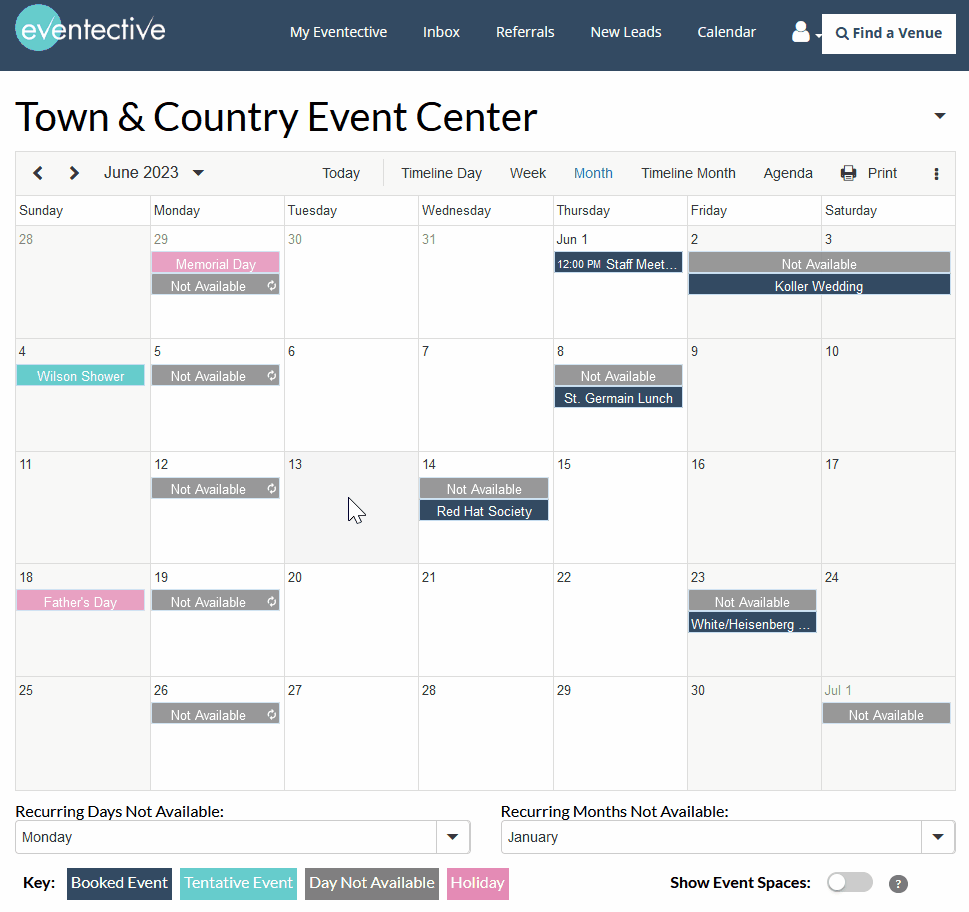Open the vertical three-dot more menu
The image size is (969, 912).
pyautogui.click(x=936, y=174)
